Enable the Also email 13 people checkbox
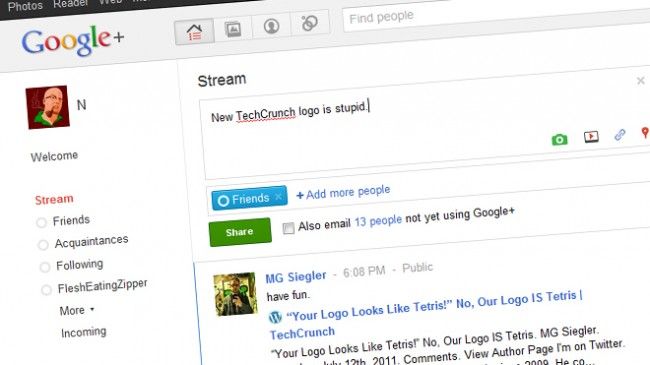 click(x=288, y=228)
